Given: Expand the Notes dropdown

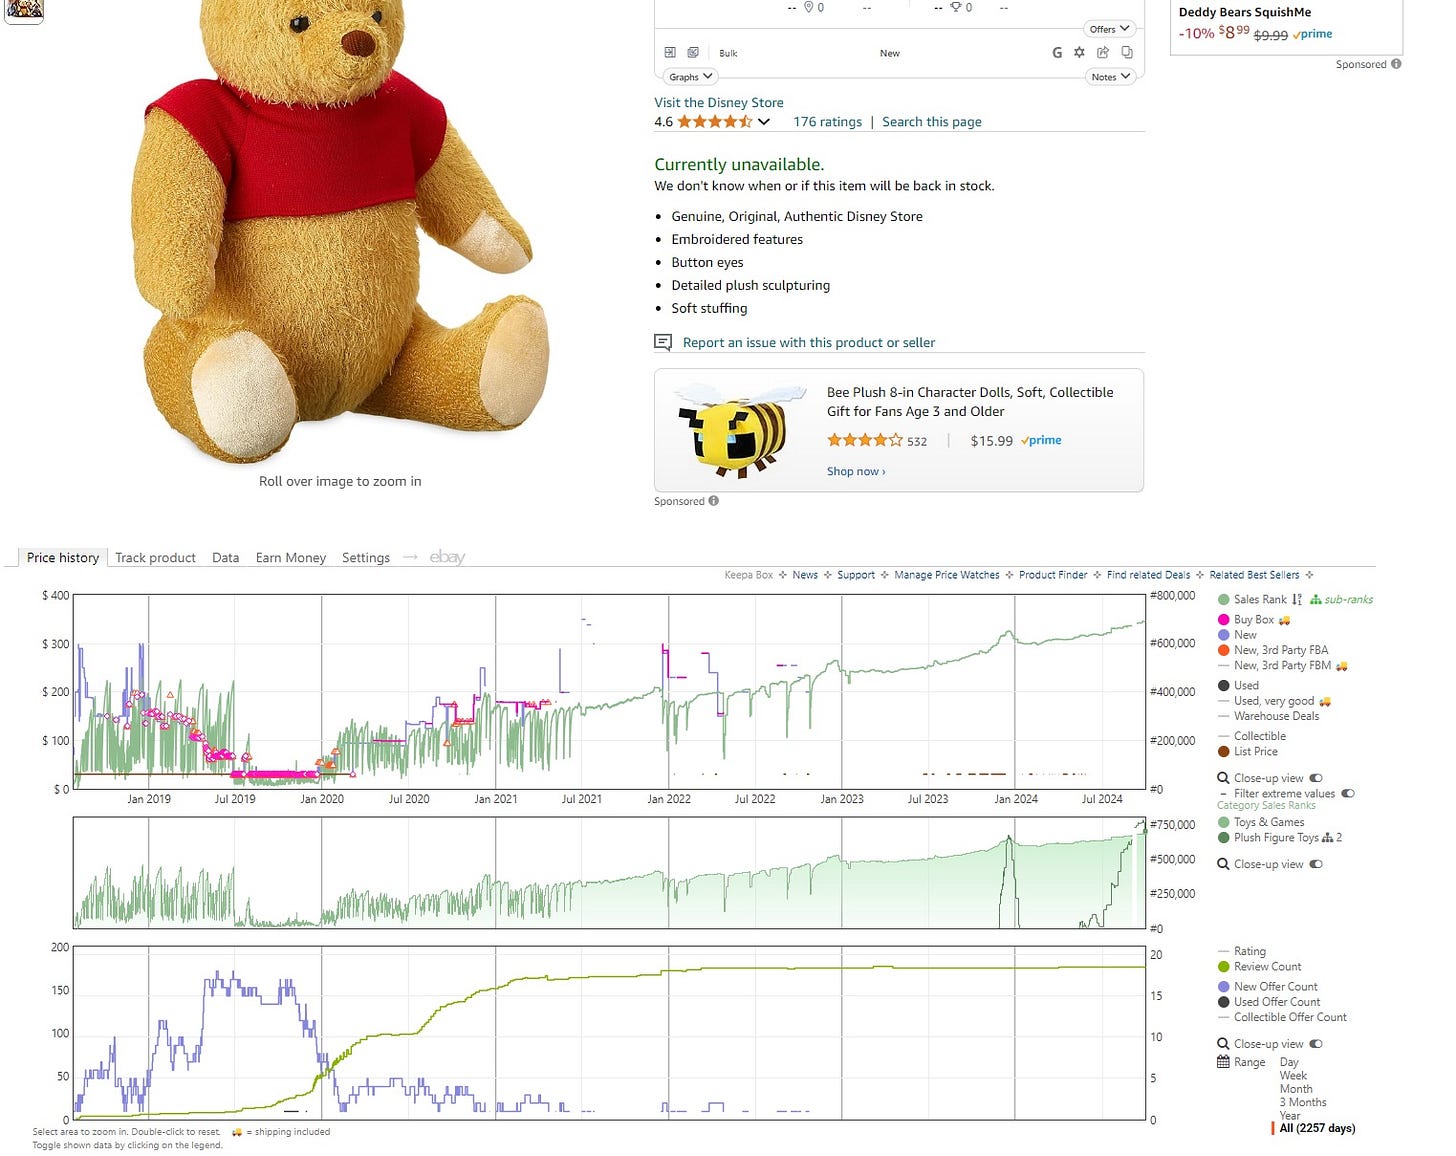Looking at the screenshot, I should [x=1111, y=77].
